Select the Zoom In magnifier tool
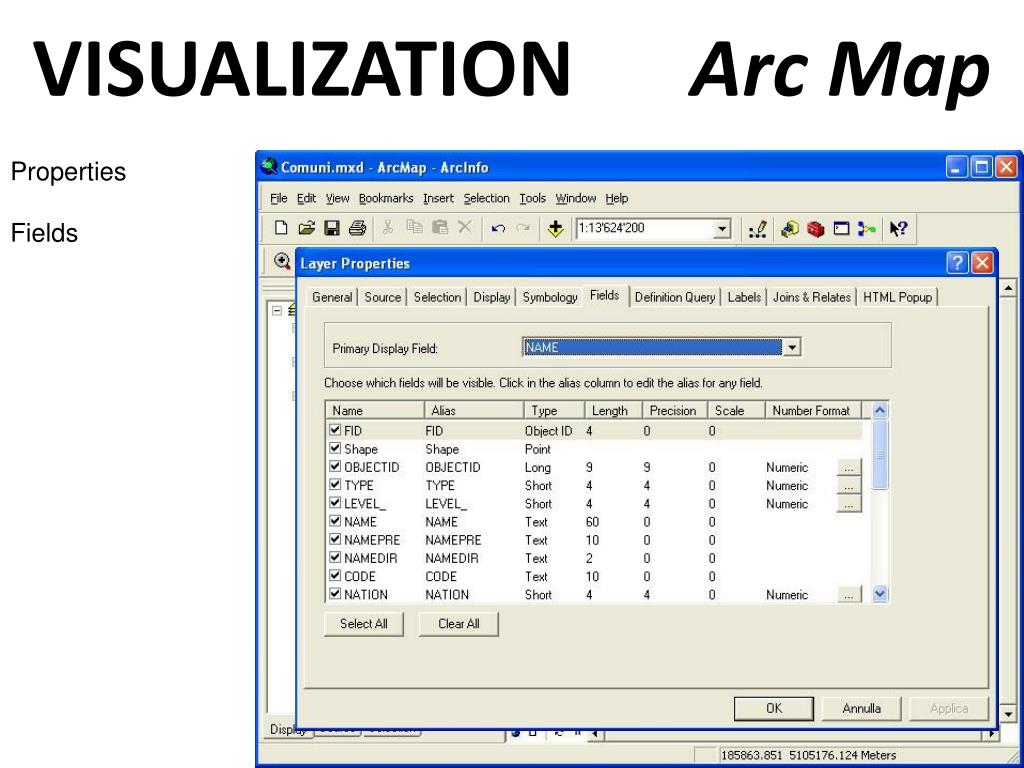1024x768 pixels. pyautogui.click(x=282, y=261)
